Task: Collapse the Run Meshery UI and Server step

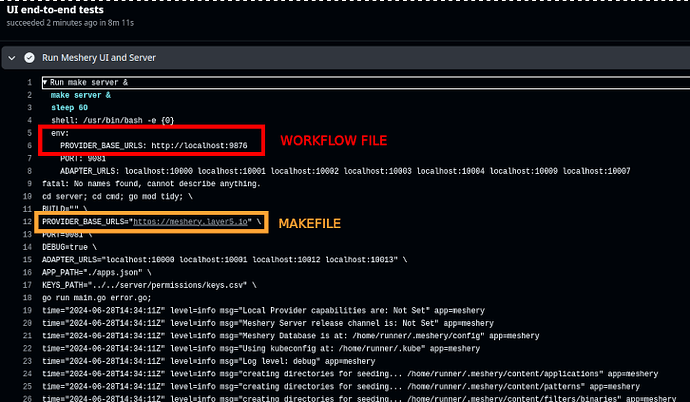Action: [12, 58]
